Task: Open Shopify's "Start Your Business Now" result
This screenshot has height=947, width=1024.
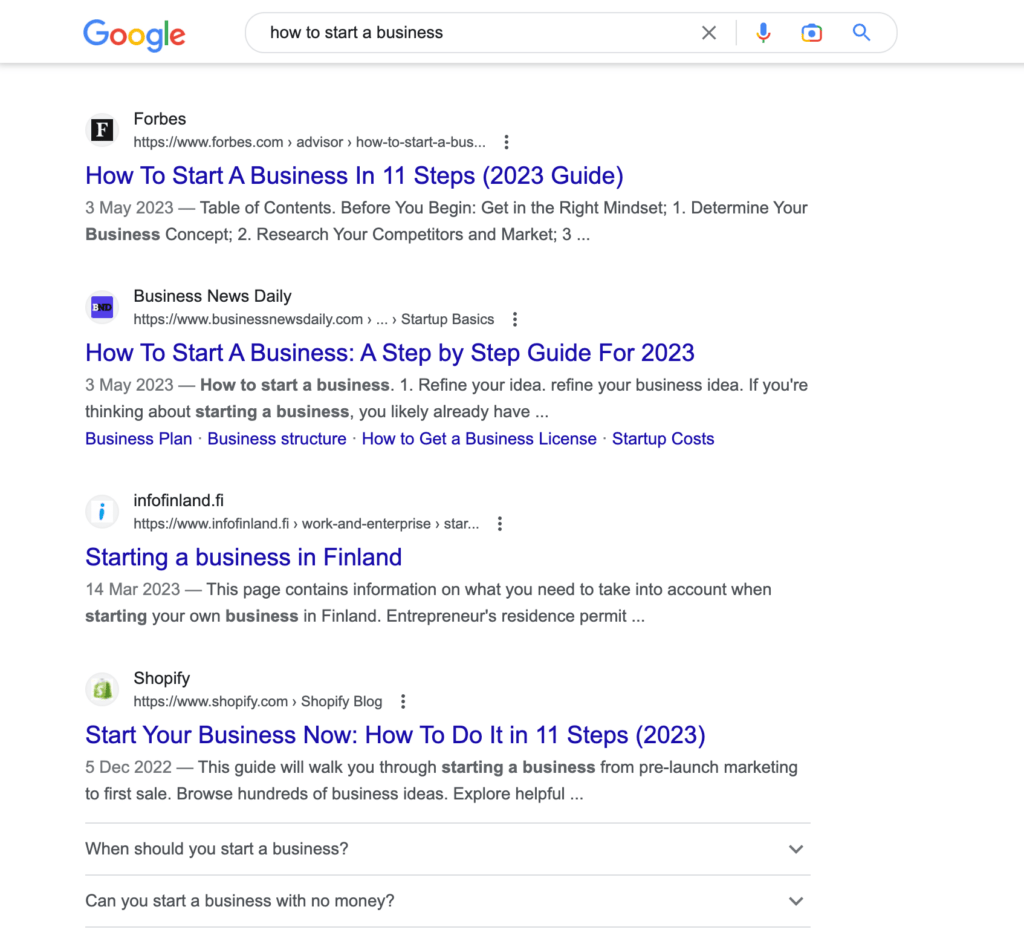Action: click(395, 735)
